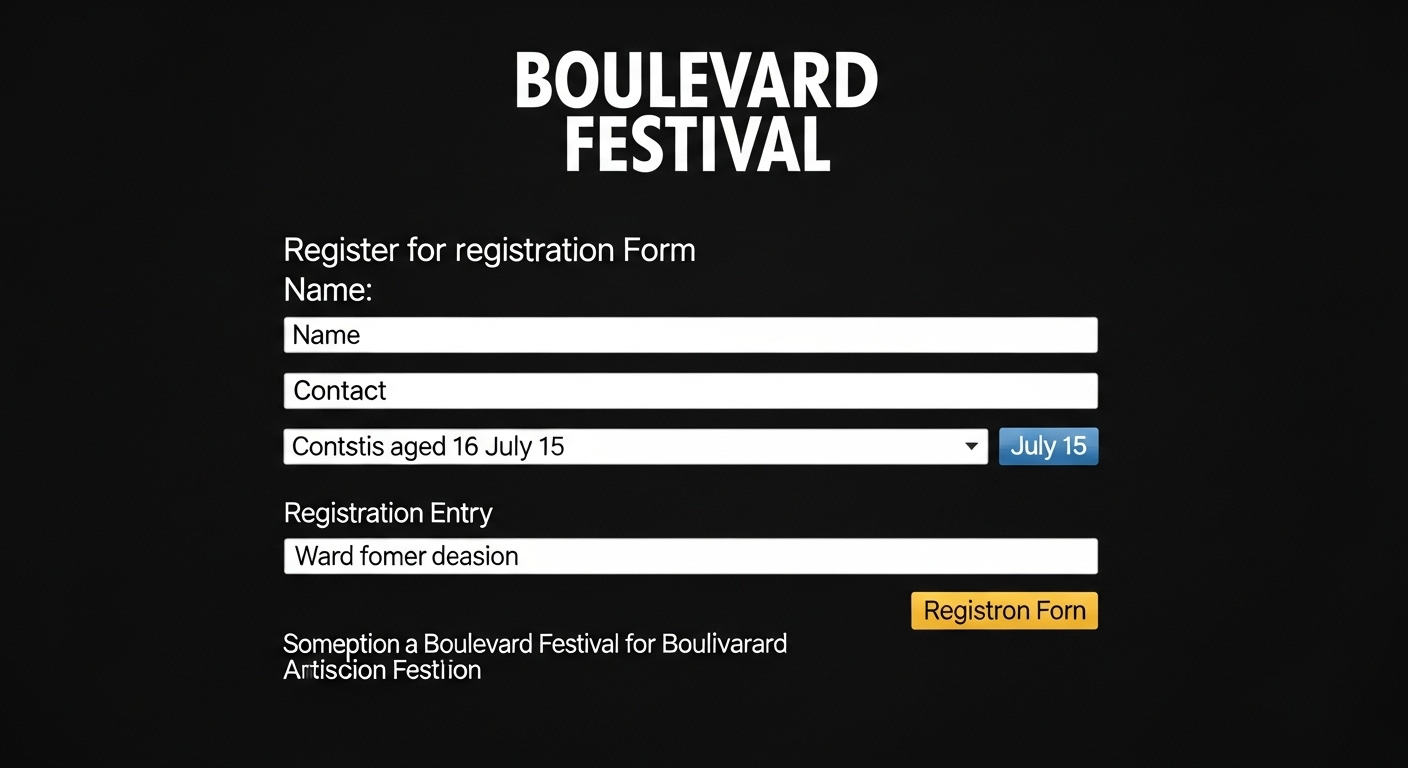Click the "Contact" placeholder text

pyautogui.click(x=340, y=391)
